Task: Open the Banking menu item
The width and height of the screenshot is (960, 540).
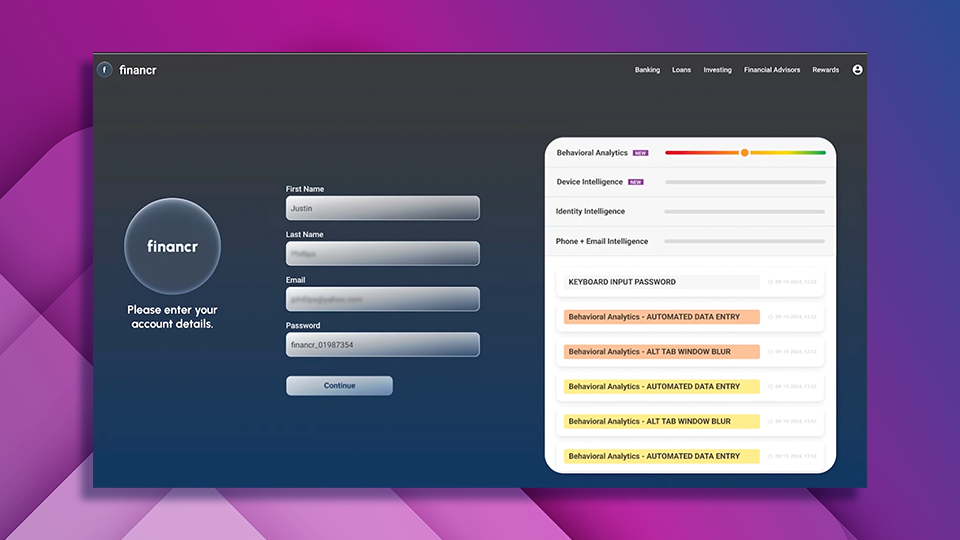Action: 647,70
